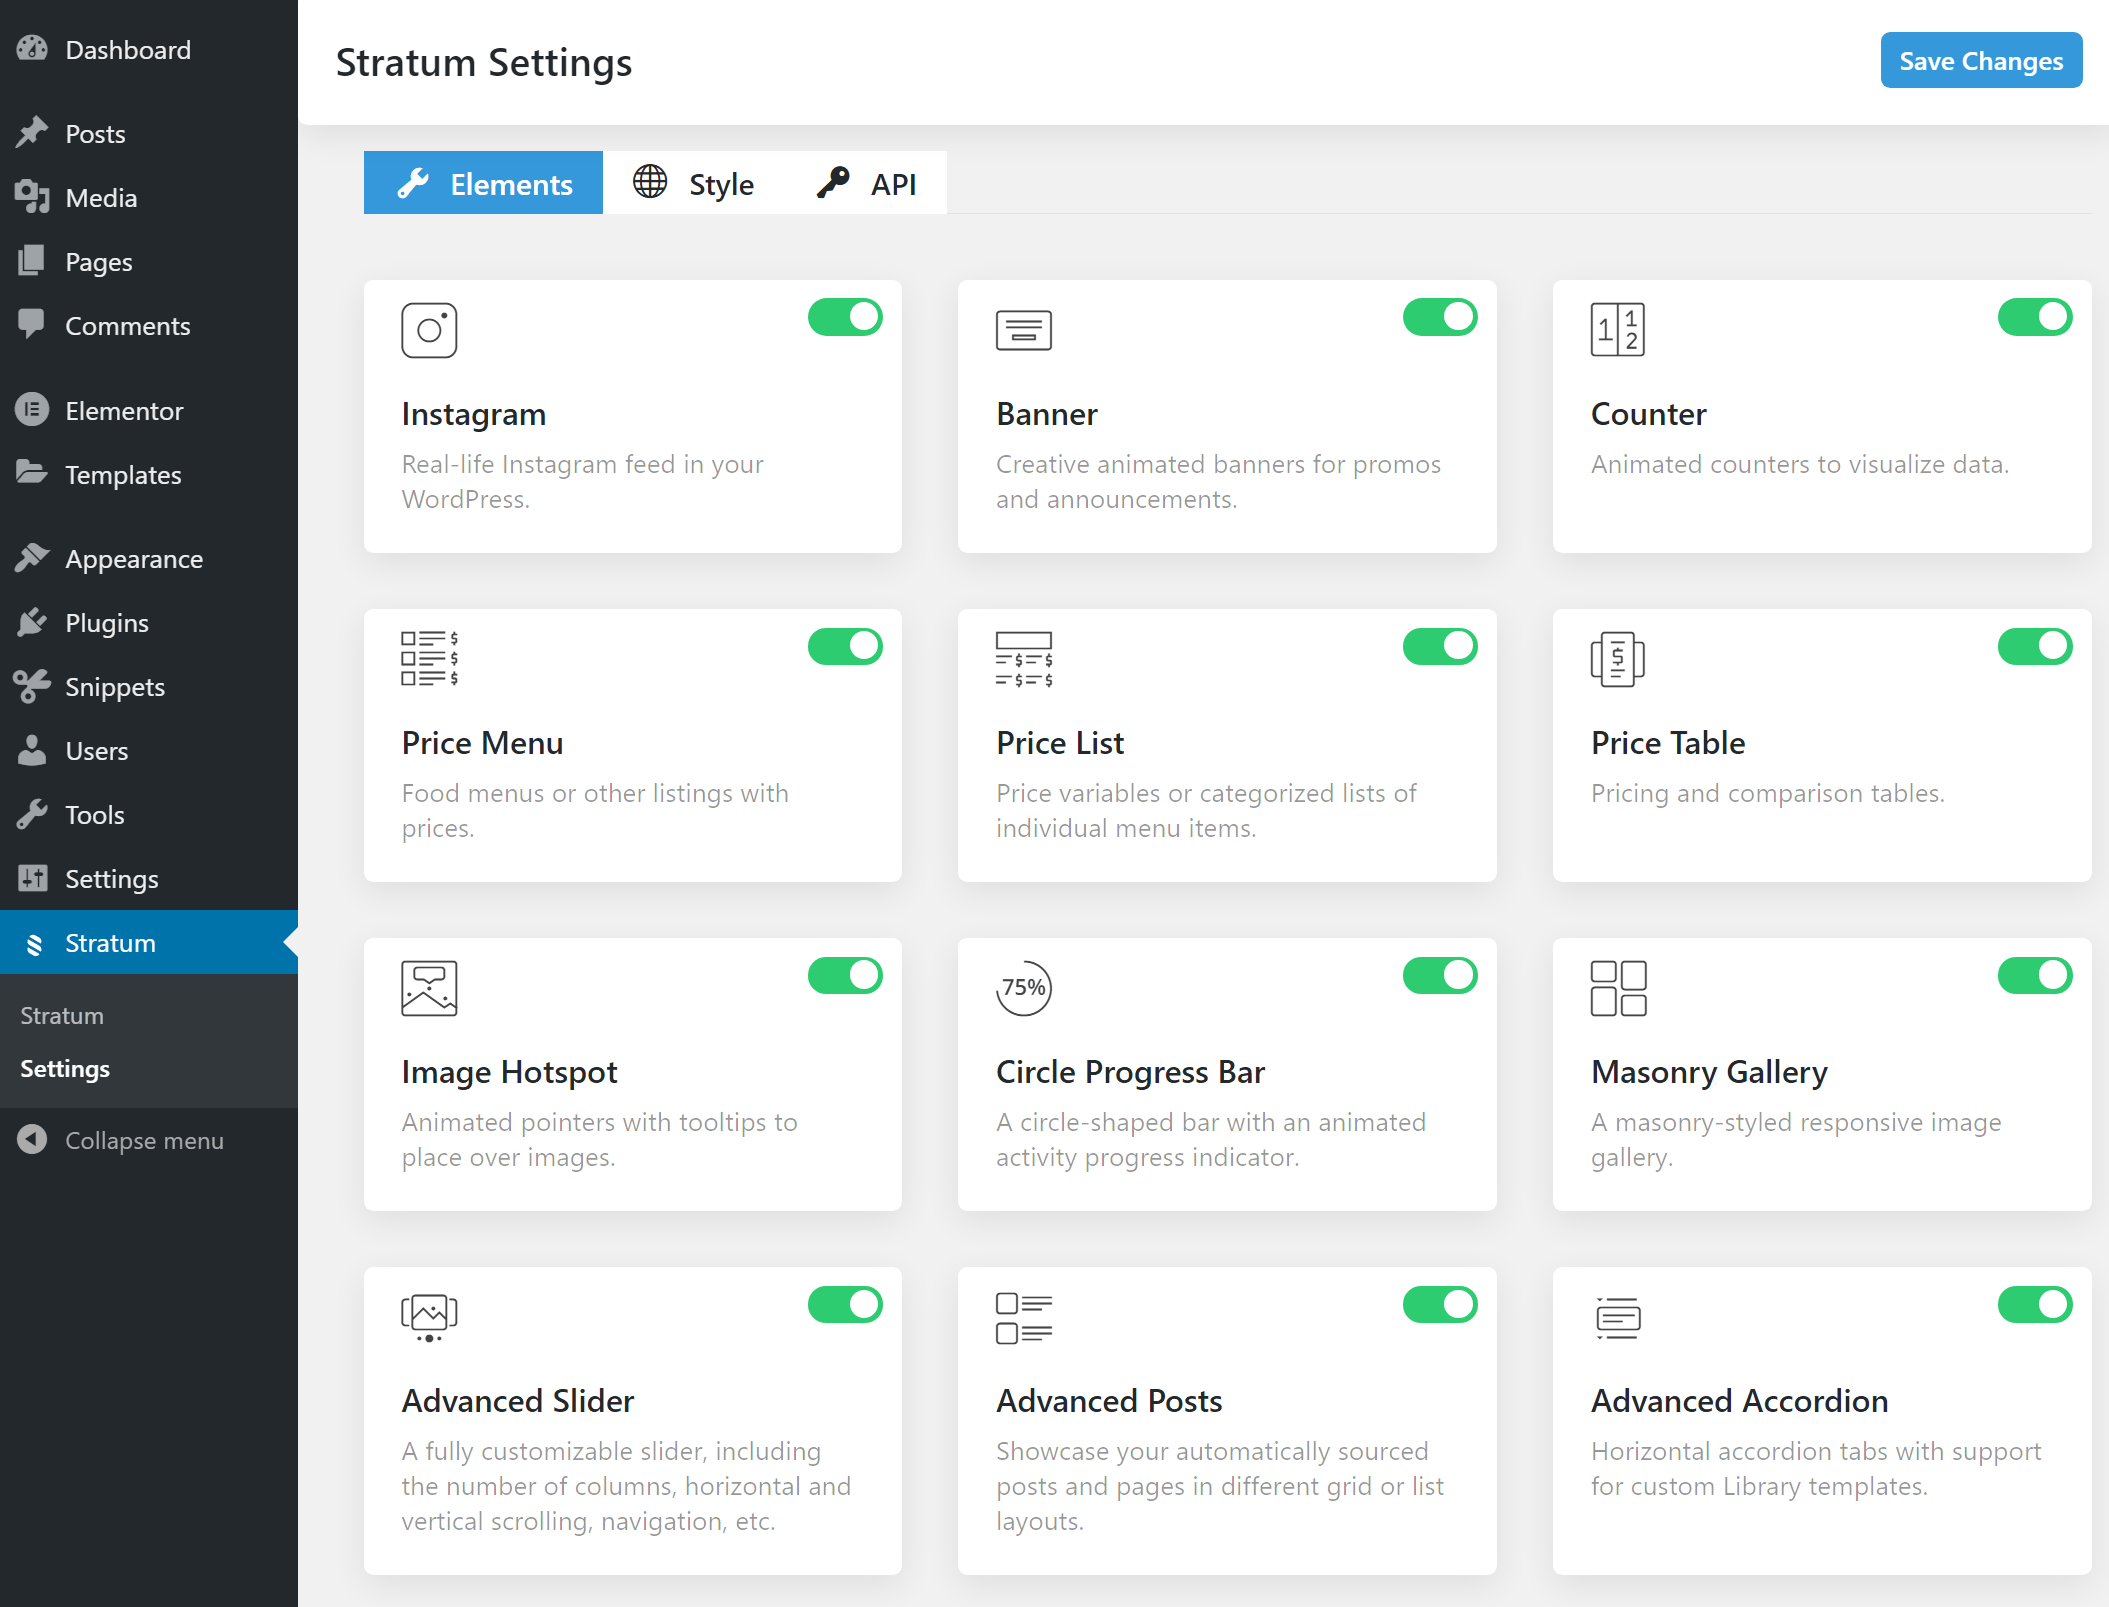This screenshot has width=2109, height=1607.
Task: Click the Instagram card title
Action: (474, 414)
